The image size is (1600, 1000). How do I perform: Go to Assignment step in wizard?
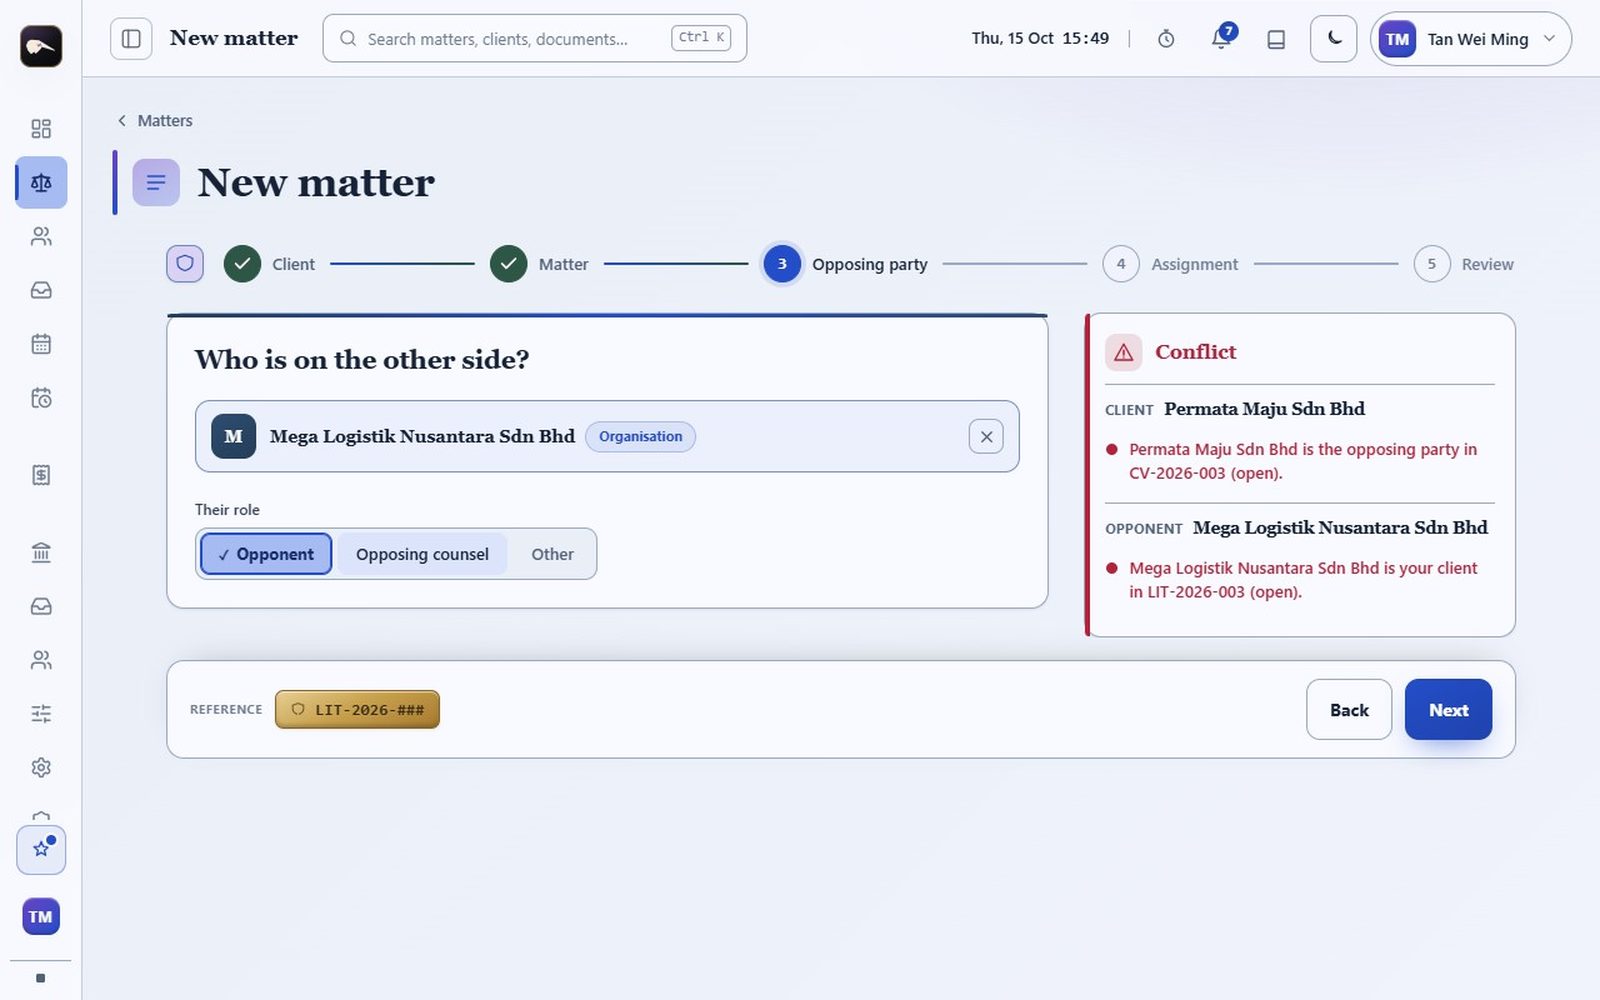pos(1171,264)
